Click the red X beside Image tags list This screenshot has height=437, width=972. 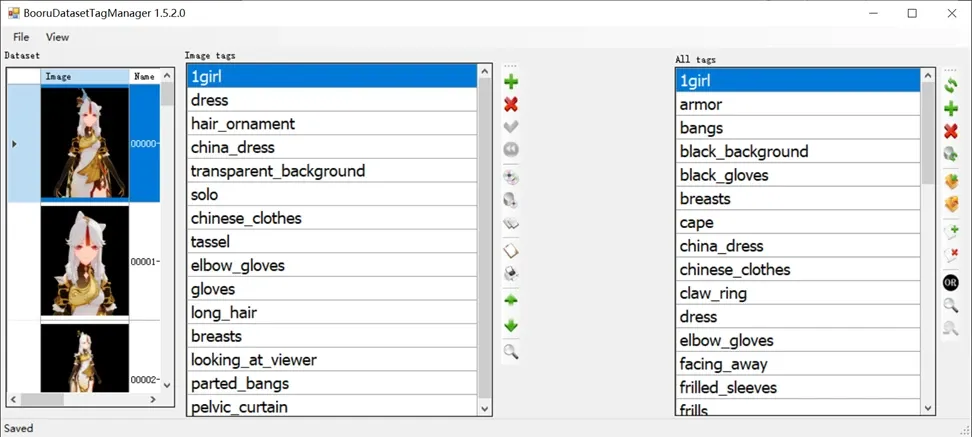511,104
